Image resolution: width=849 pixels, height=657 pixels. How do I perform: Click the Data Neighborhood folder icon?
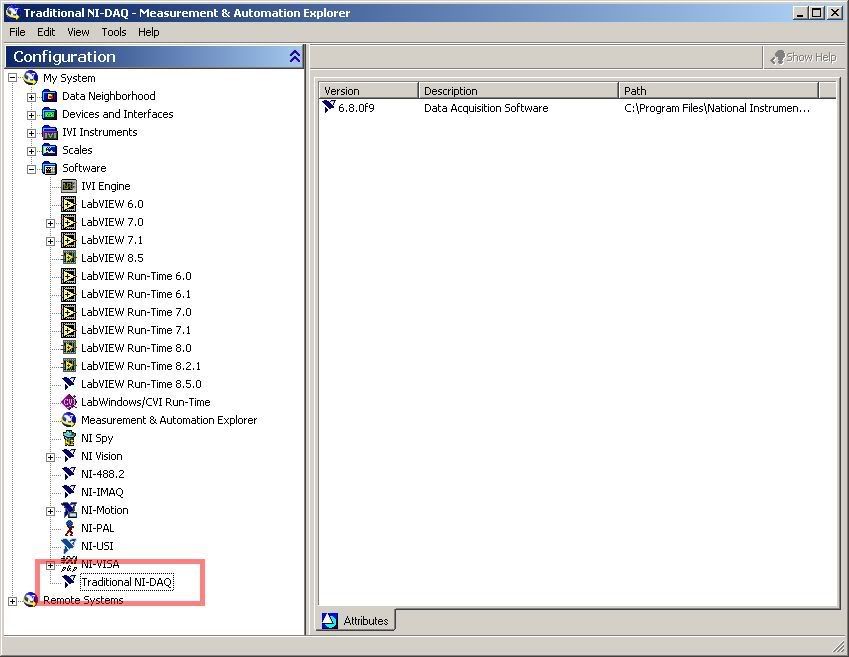[50, 96]
